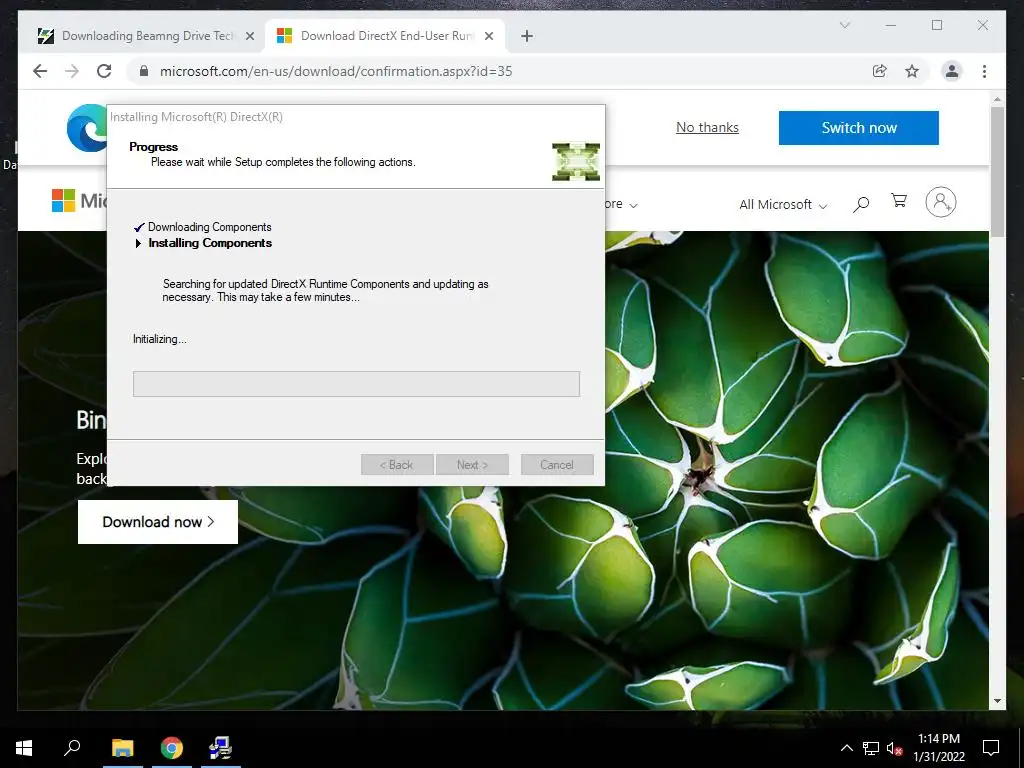This screenshot has width=1024, height=768.
Task: Open a new Chrome tab
Action: pyautogui.click(x=527, y=36)
